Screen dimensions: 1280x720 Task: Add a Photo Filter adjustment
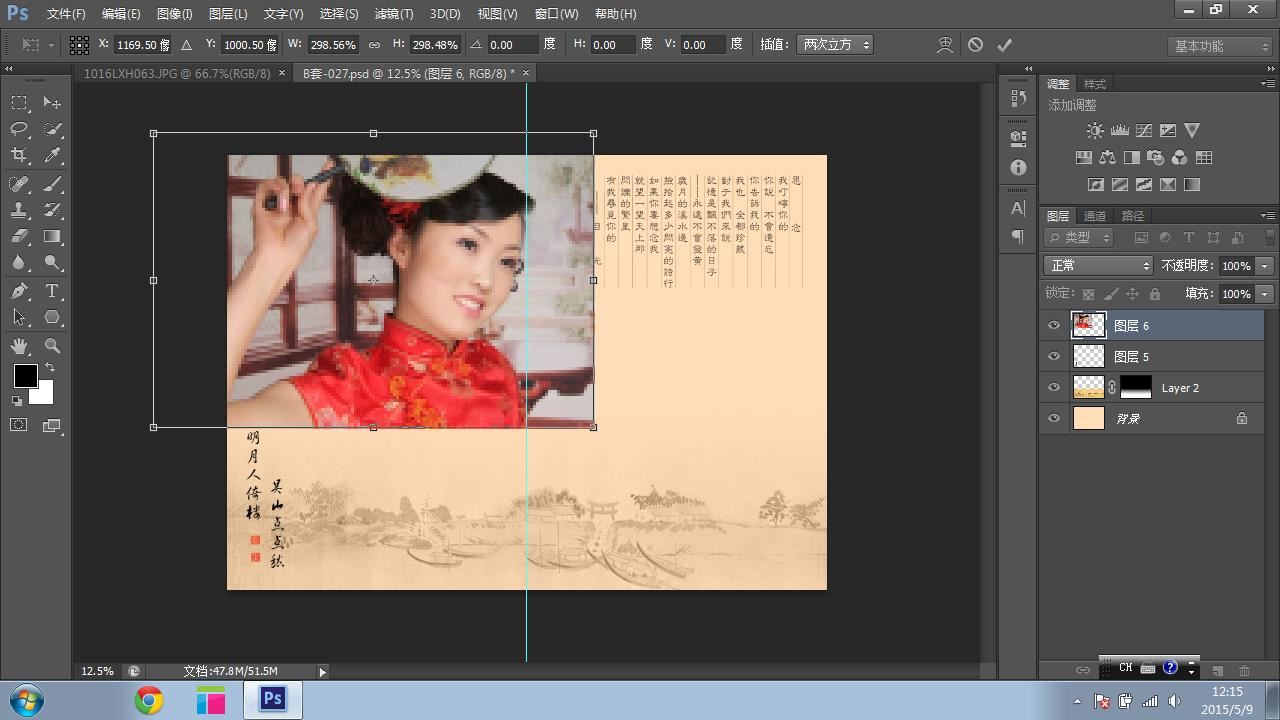(x=1156, y=158)
